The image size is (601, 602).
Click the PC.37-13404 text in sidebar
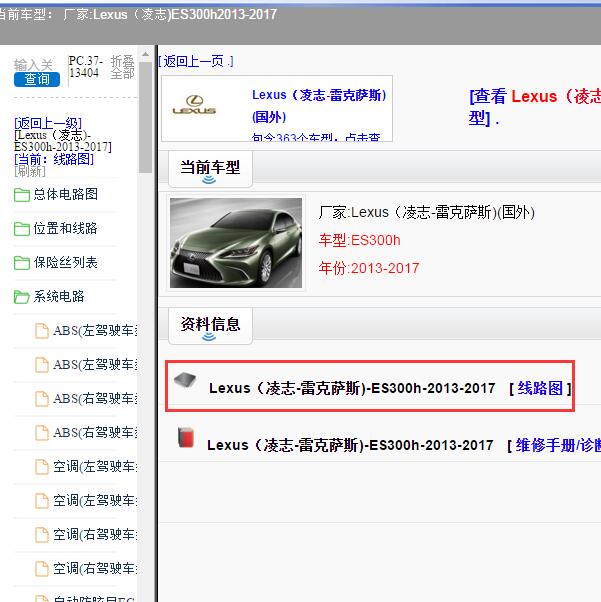click(86, 67)
